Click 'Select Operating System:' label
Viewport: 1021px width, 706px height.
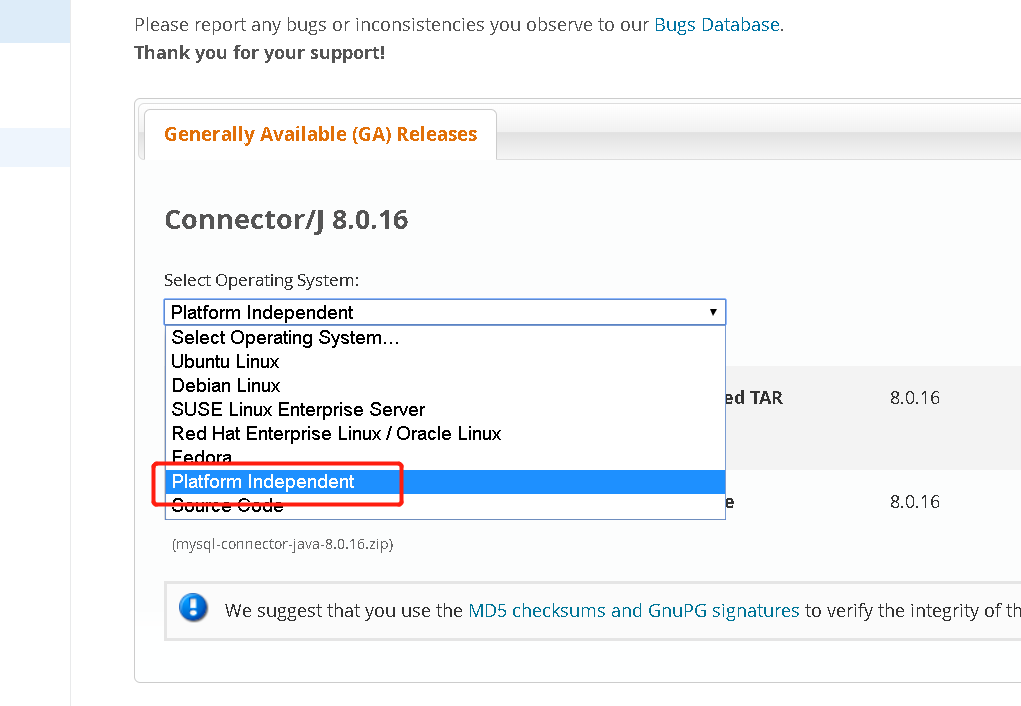coord(261,281)
